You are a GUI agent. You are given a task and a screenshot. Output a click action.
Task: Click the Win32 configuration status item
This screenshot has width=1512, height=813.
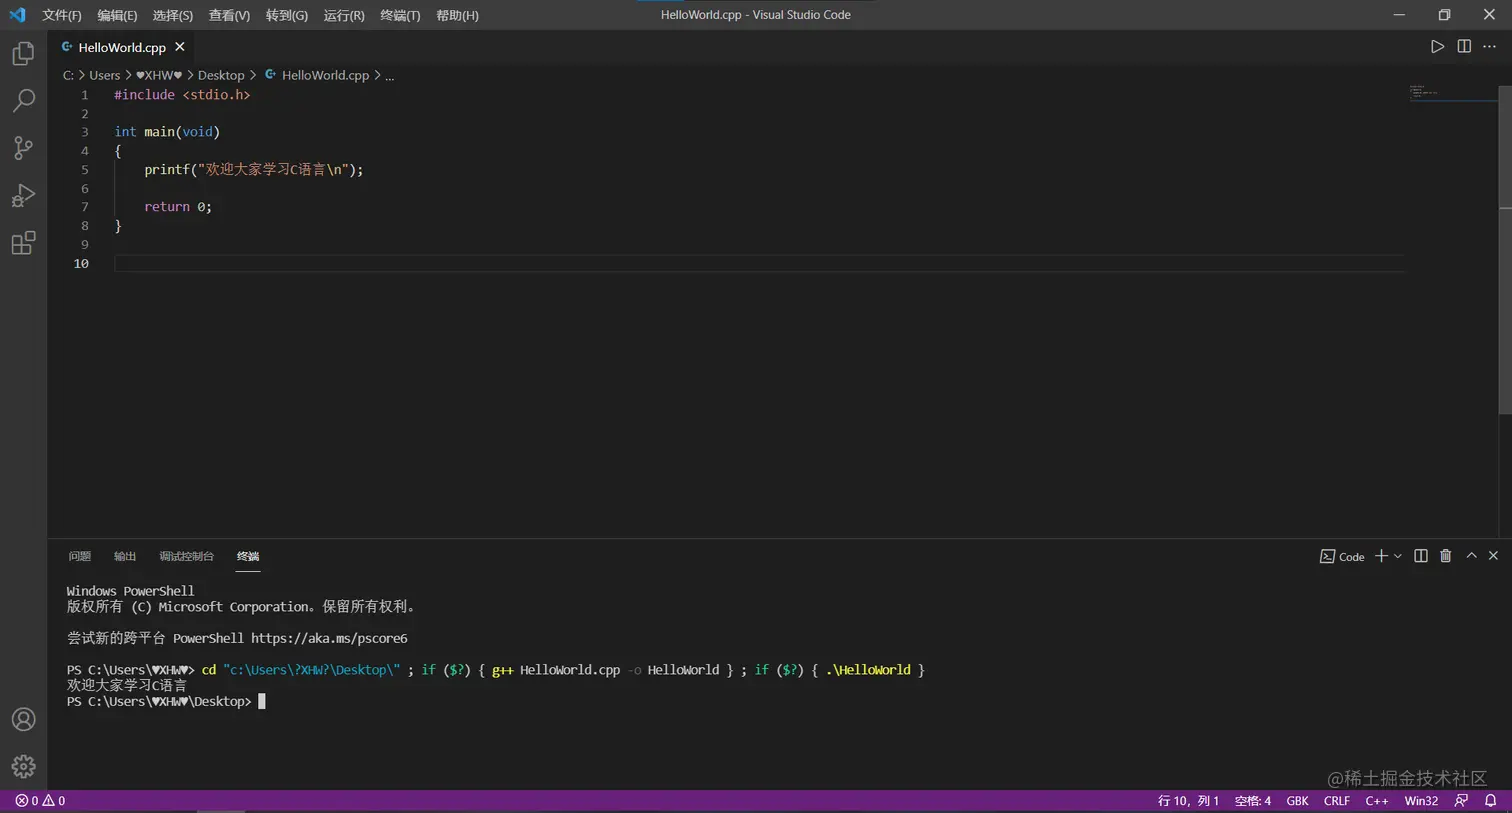coord(1421,801)
